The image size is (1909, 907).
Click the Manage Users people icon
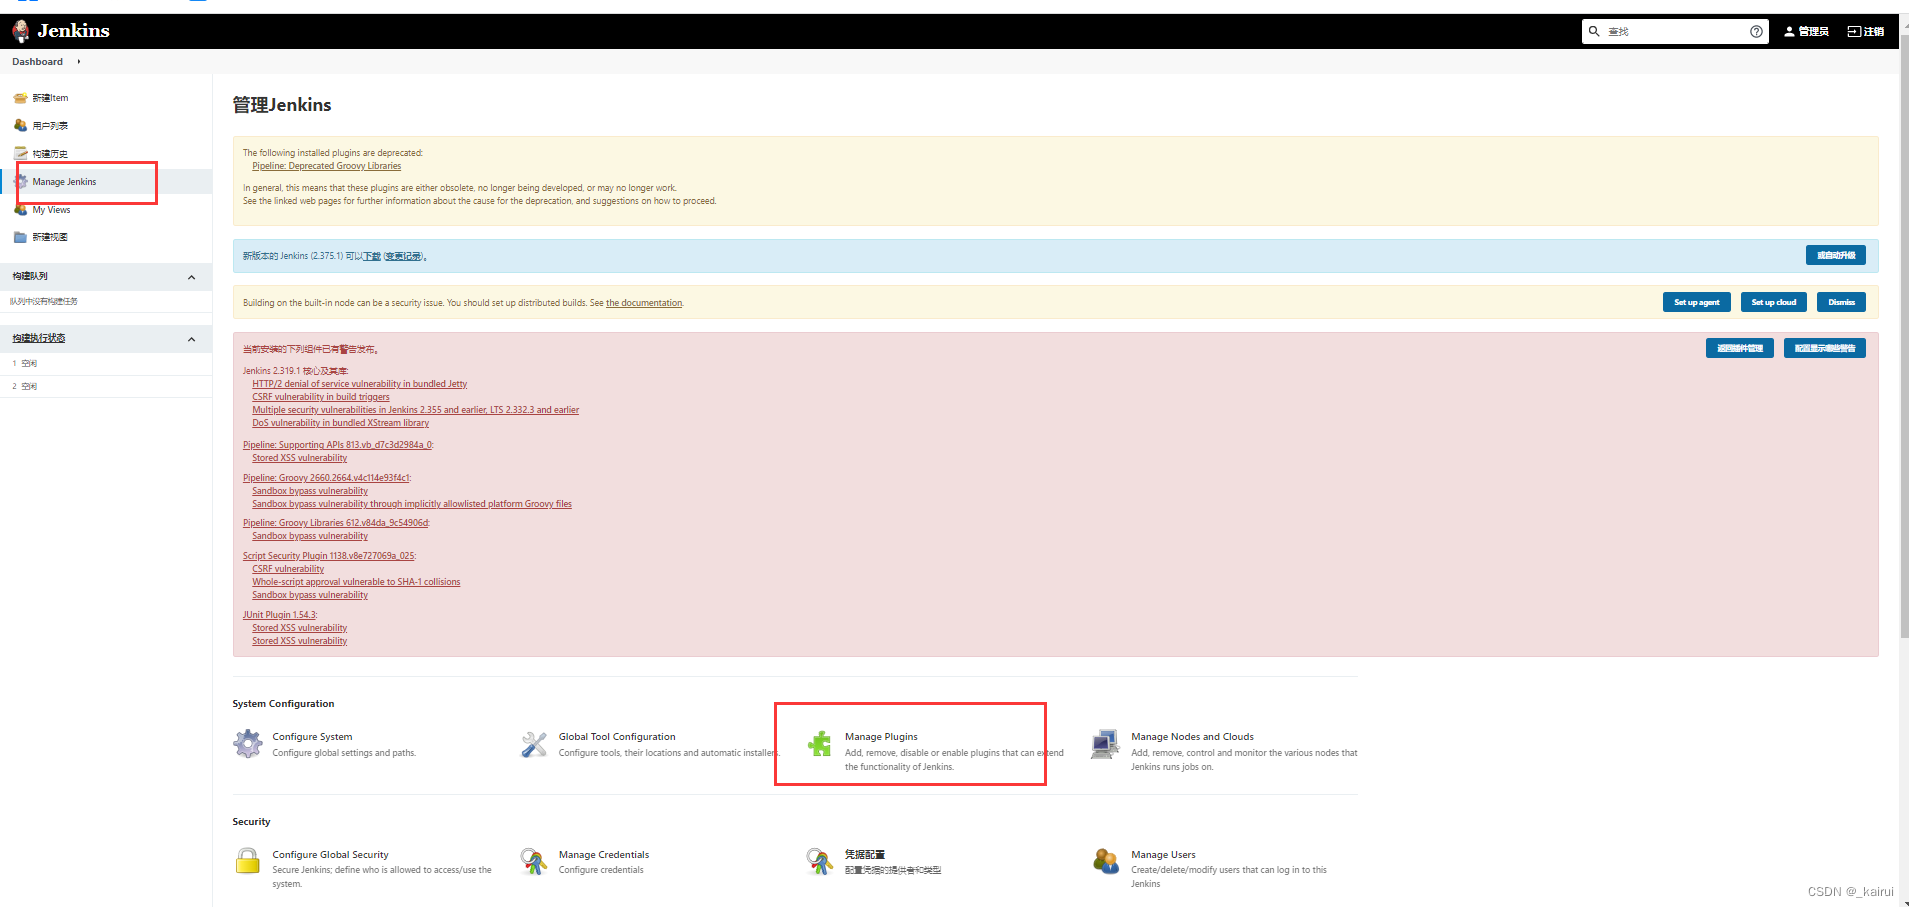[x=1106, y=861]
